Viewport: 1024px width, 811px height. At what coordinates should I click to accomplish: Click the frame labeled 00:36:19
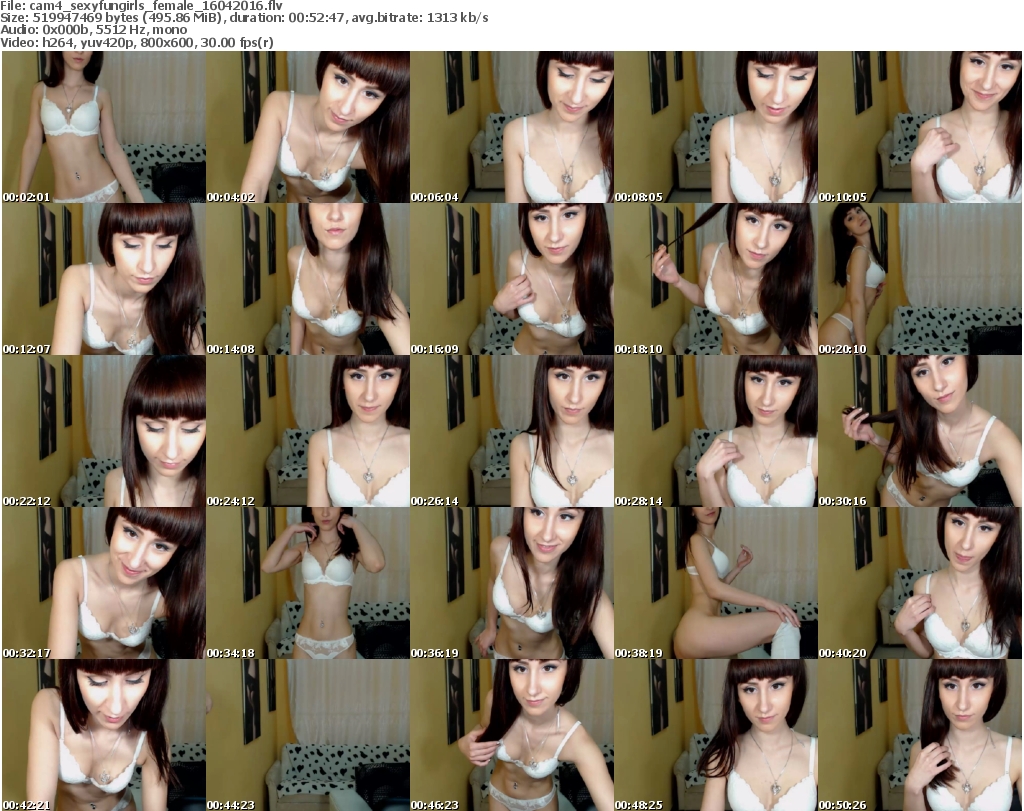(x=512, y=583)
